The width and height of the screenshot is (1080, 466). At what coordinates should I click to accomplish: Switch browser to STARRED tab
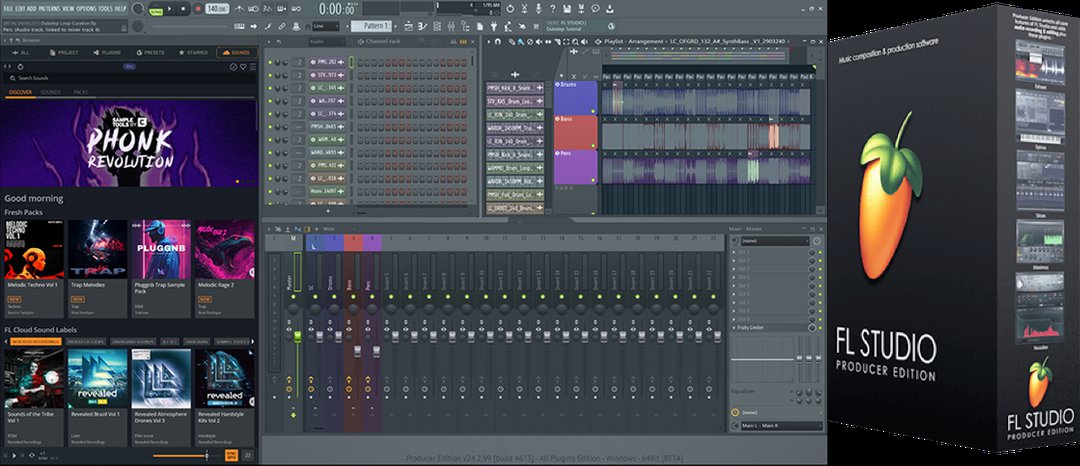click(194, 52)
